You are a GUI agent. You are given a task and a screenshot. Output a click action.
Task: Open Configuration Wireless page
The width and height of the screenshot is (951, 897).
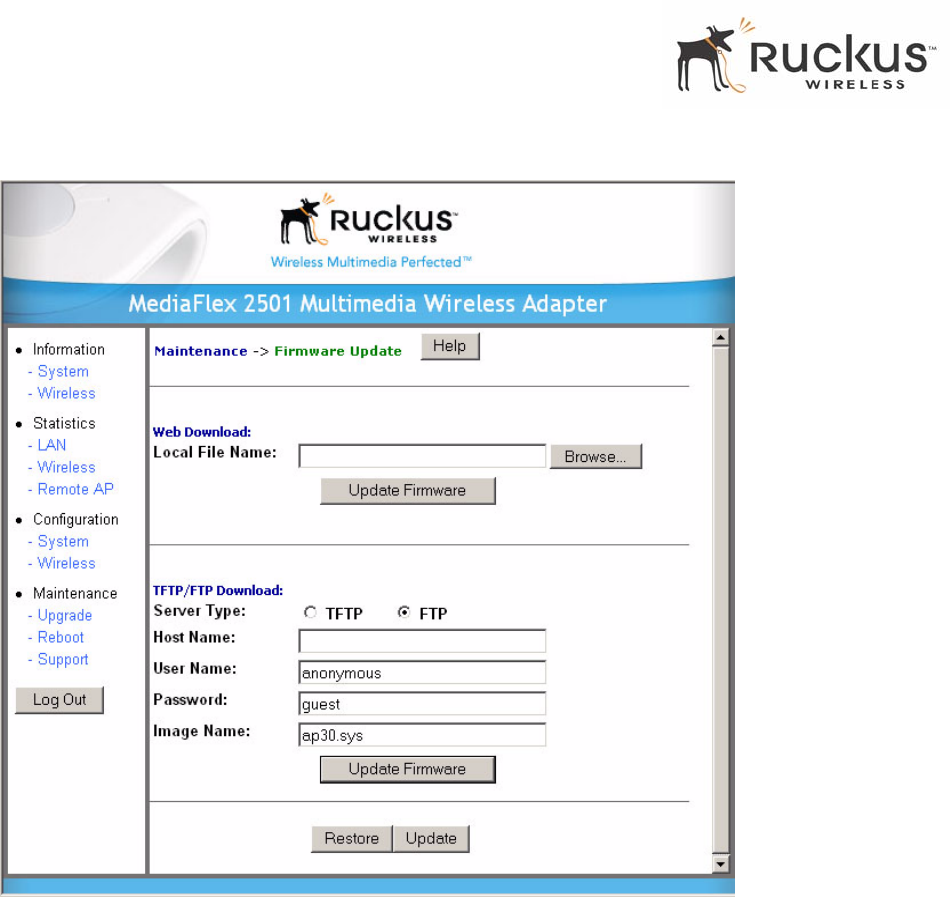click(66, 563)
